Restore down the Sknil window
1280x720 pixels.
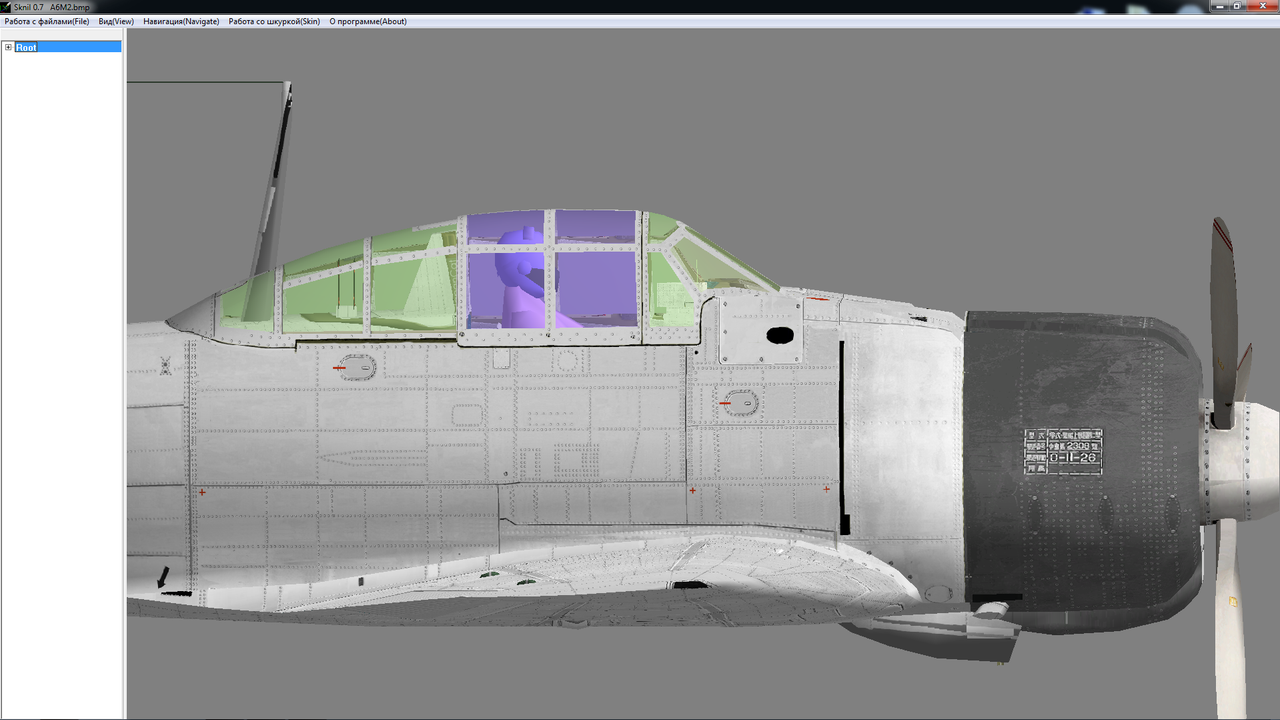click(x=1238, y=6)
